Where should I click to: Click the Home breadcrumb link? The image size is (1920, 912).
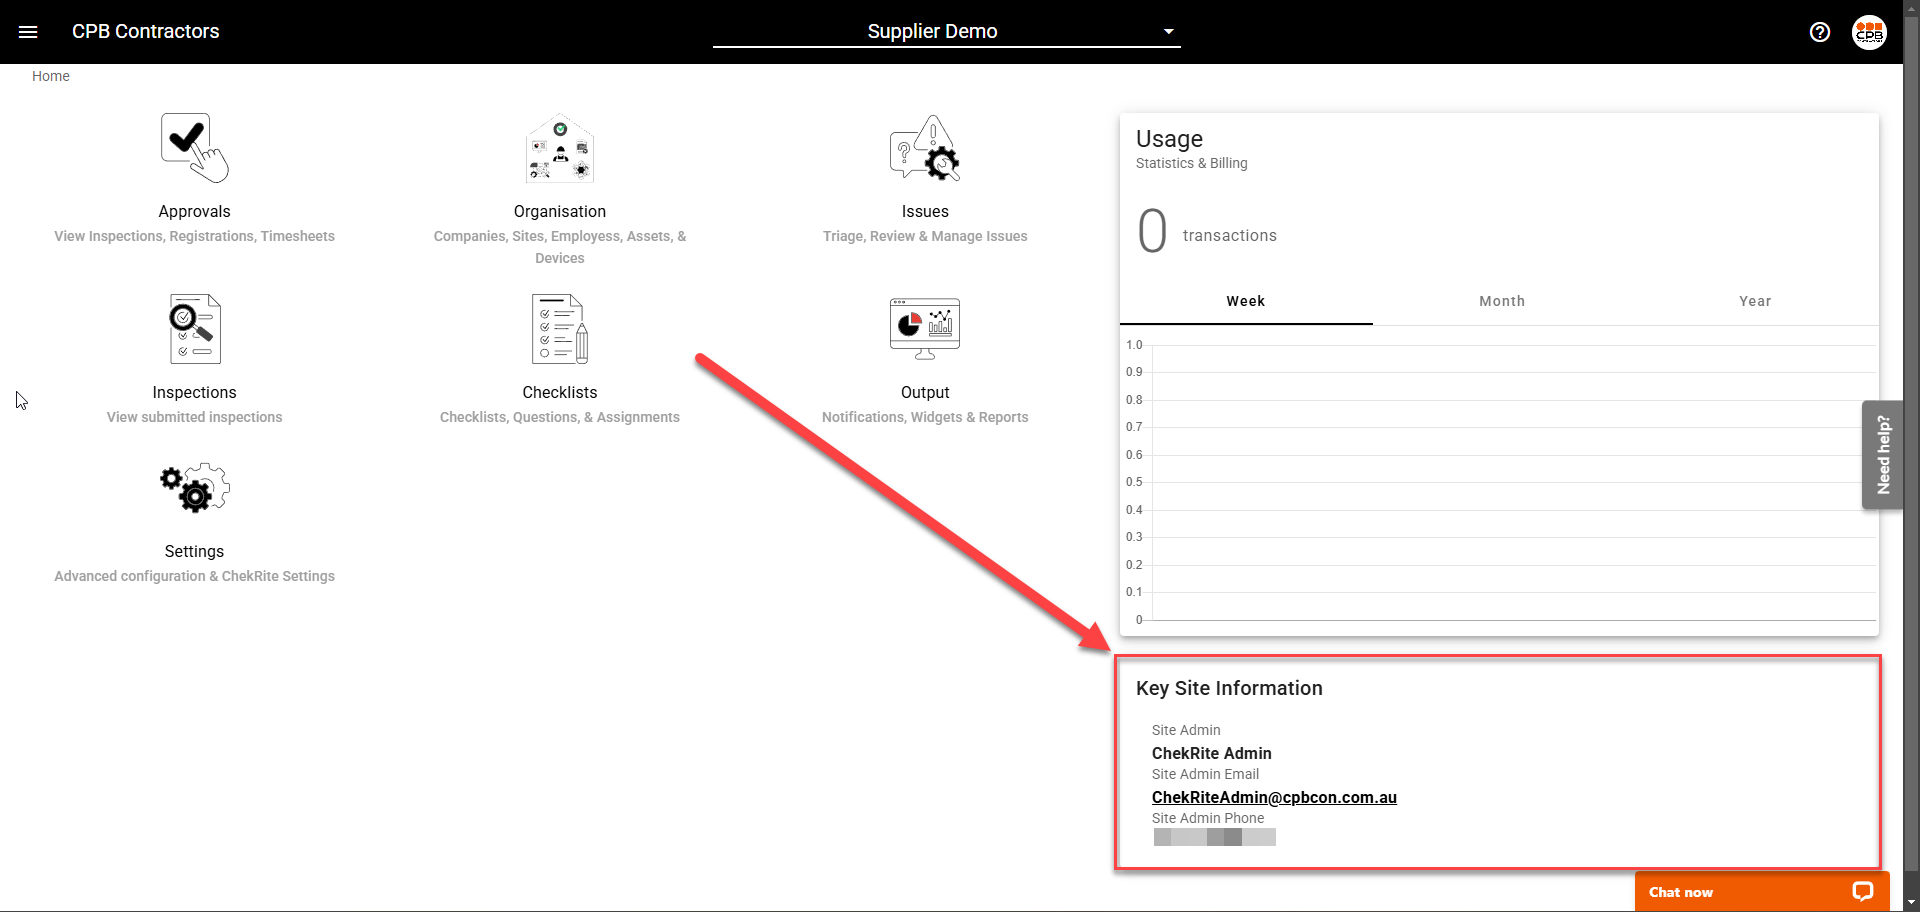pos(51,76)
